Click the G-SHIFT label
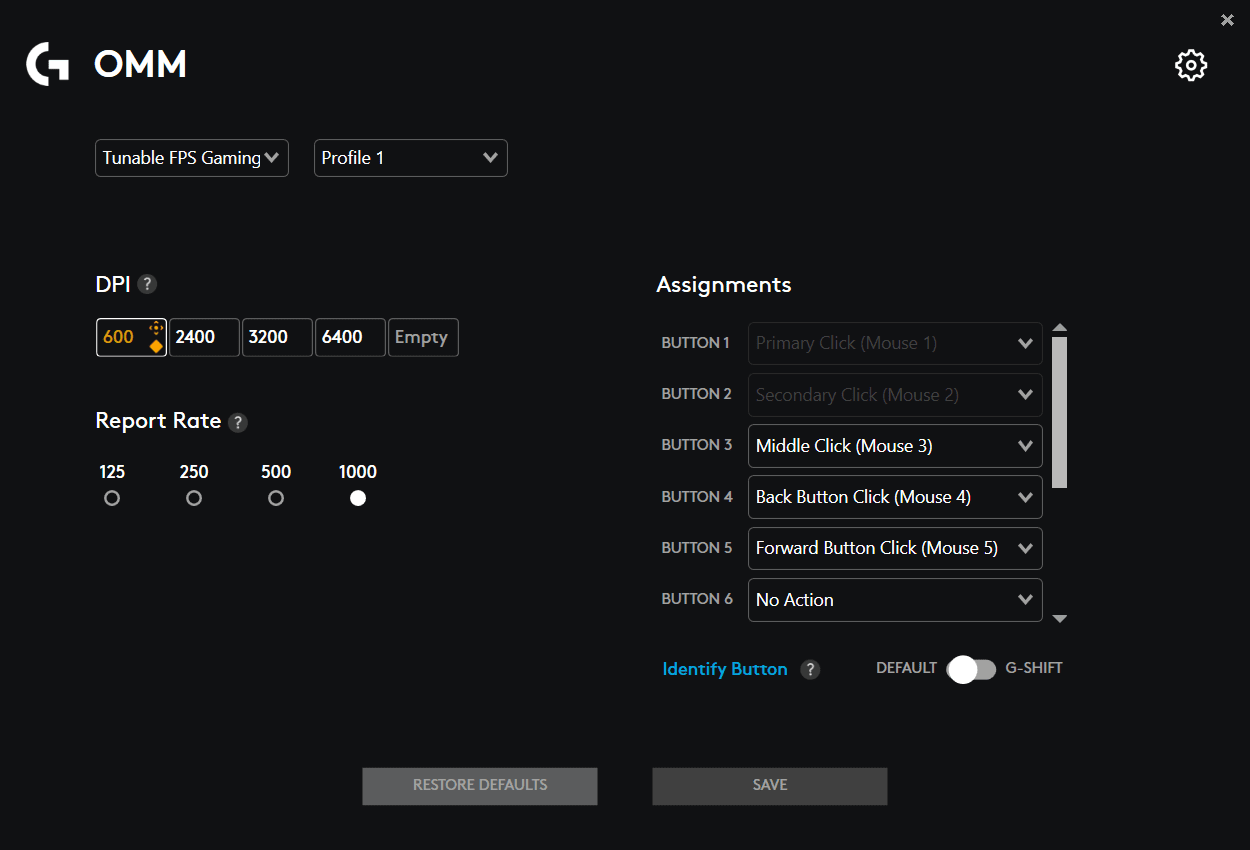 click(x=1034, y=668)
